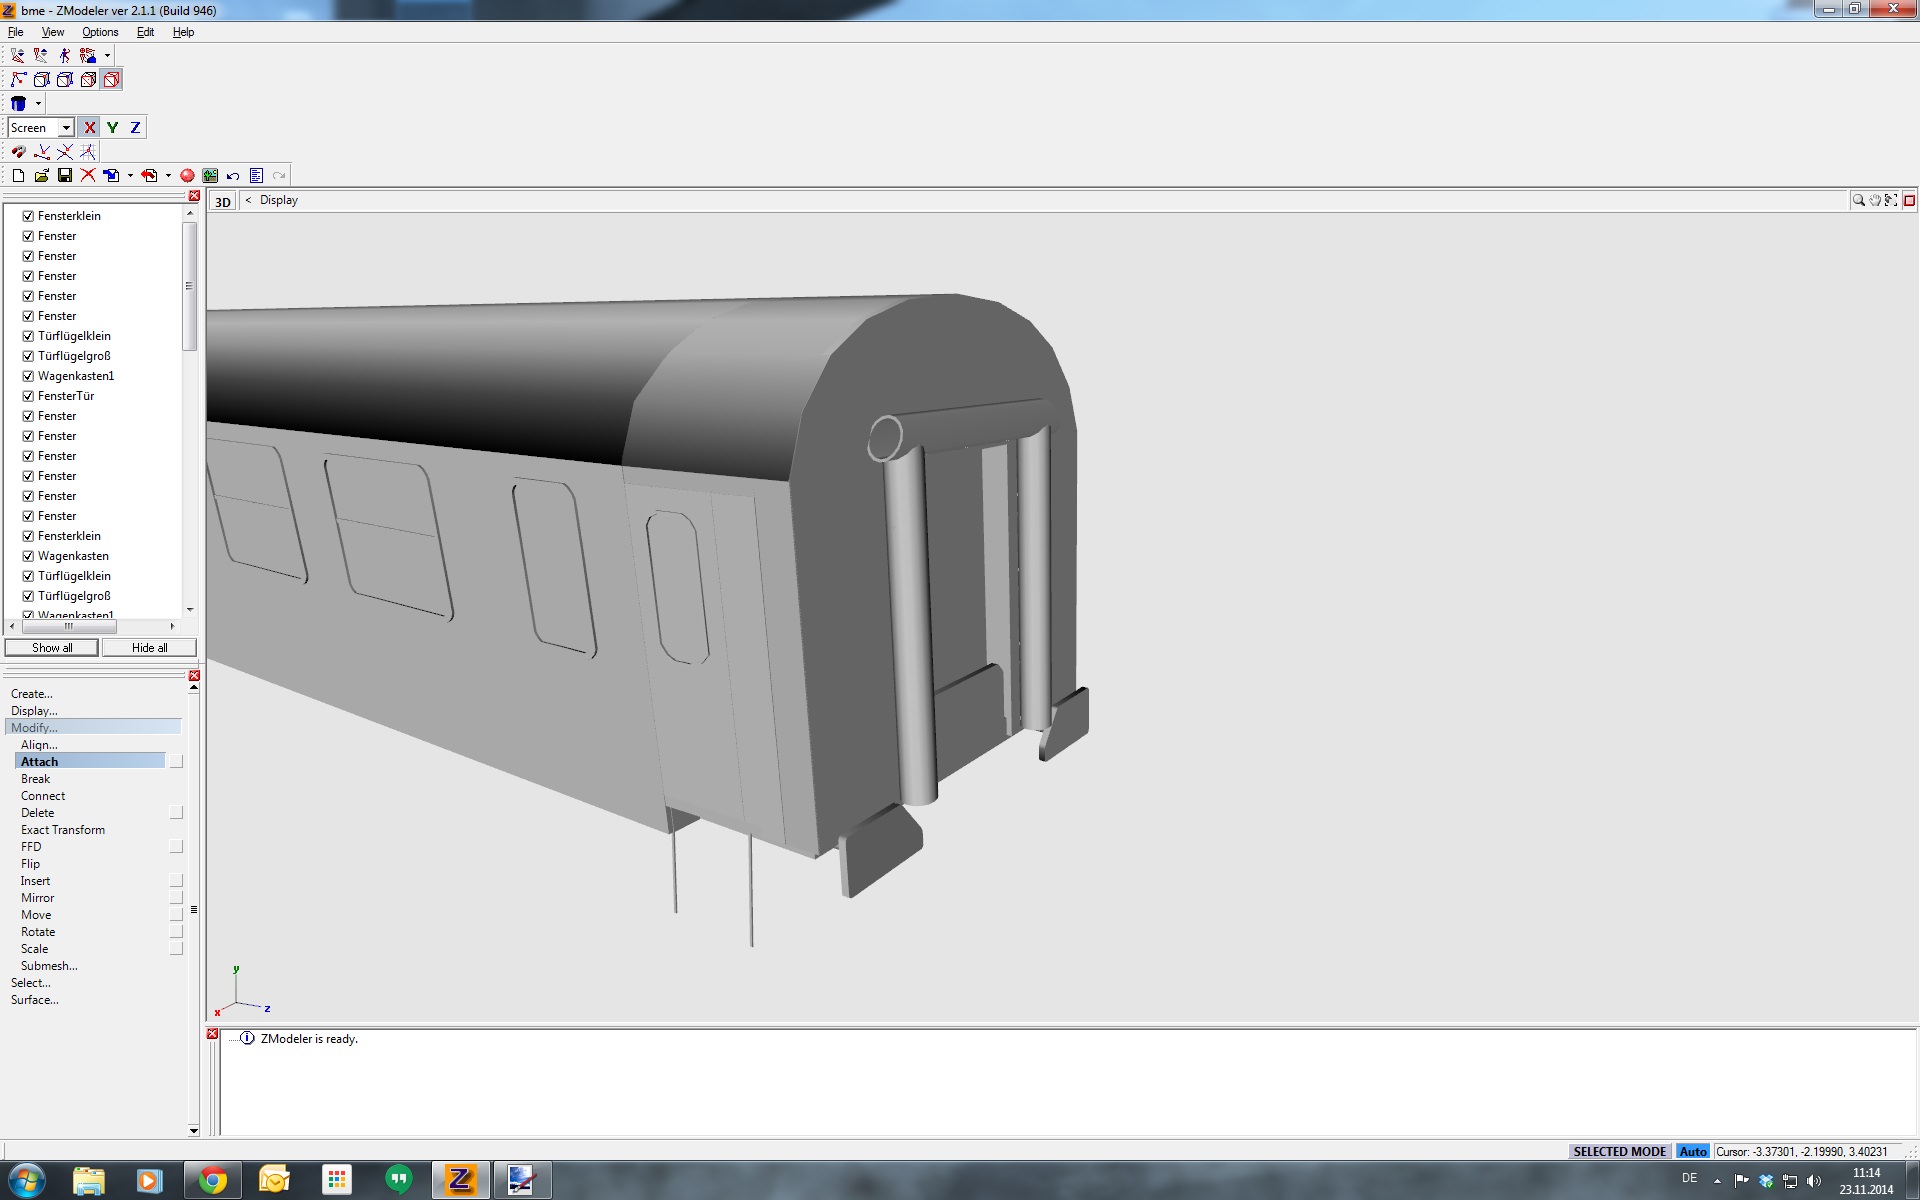Viewport: 1920px width, 1200px height.
Task: Click the Hide all button
Action: pyautogui.click(x=149, y=648)
